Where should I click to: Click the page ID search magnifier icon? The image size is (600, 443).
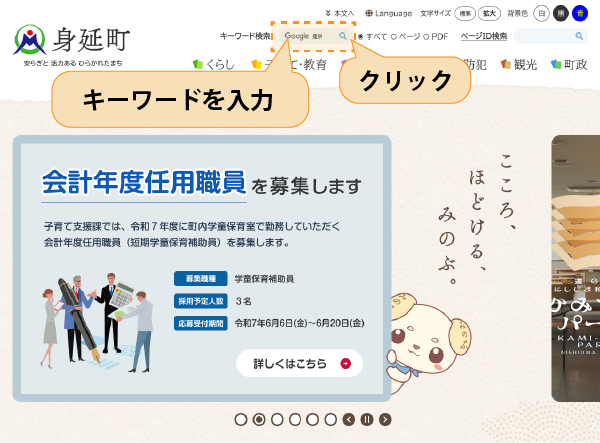tap(579, 36)
